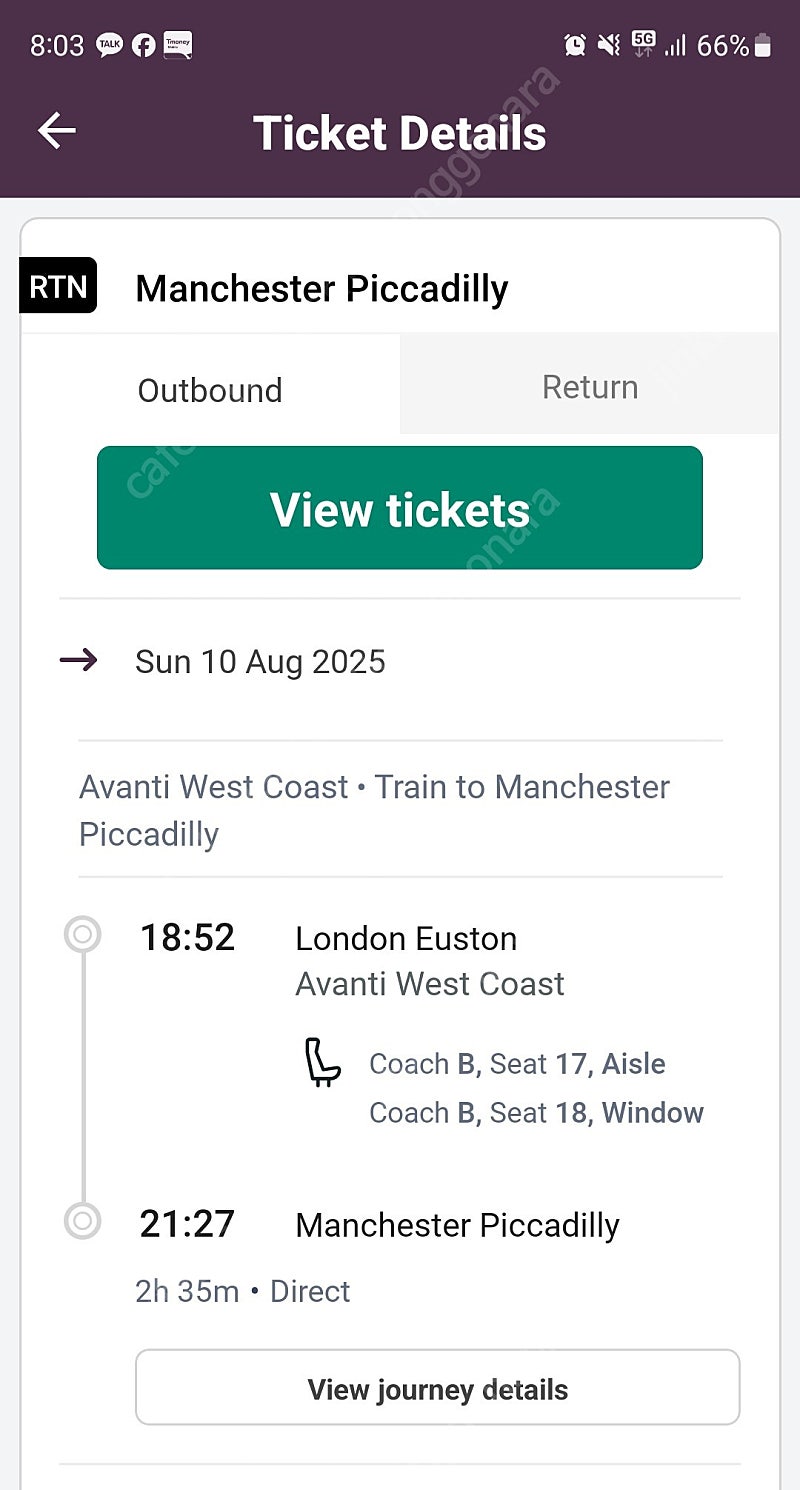
Task: Tap the Ticket Details page title
Action: (400, 133)
